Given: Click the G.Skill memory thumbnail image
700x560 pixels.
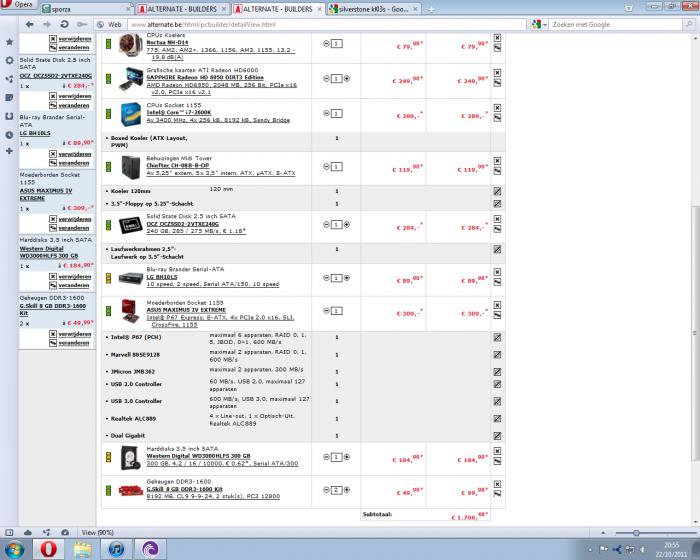Looking at the screenshot, I should coord(131,491).
